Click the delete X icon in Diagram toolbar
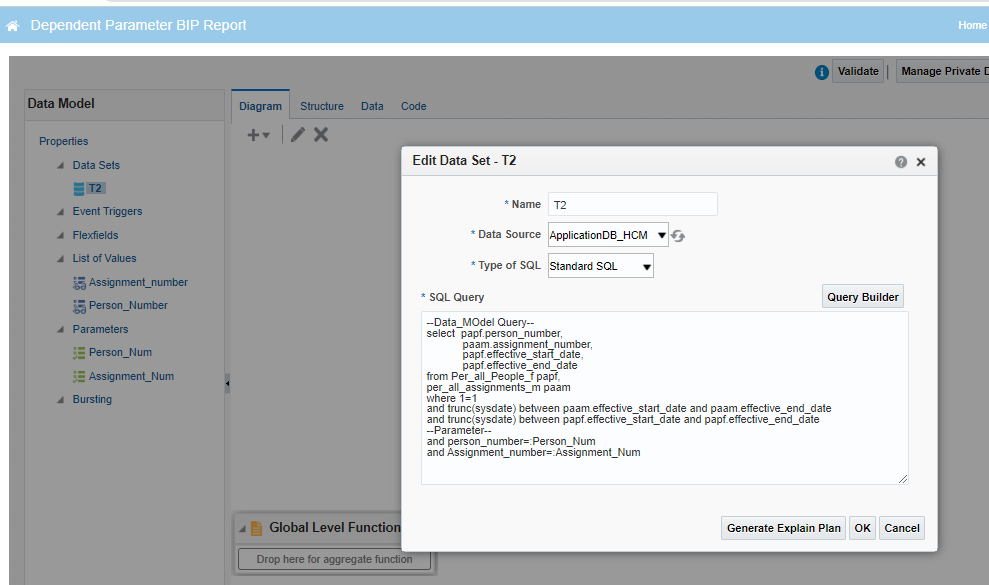 point(321,135)
